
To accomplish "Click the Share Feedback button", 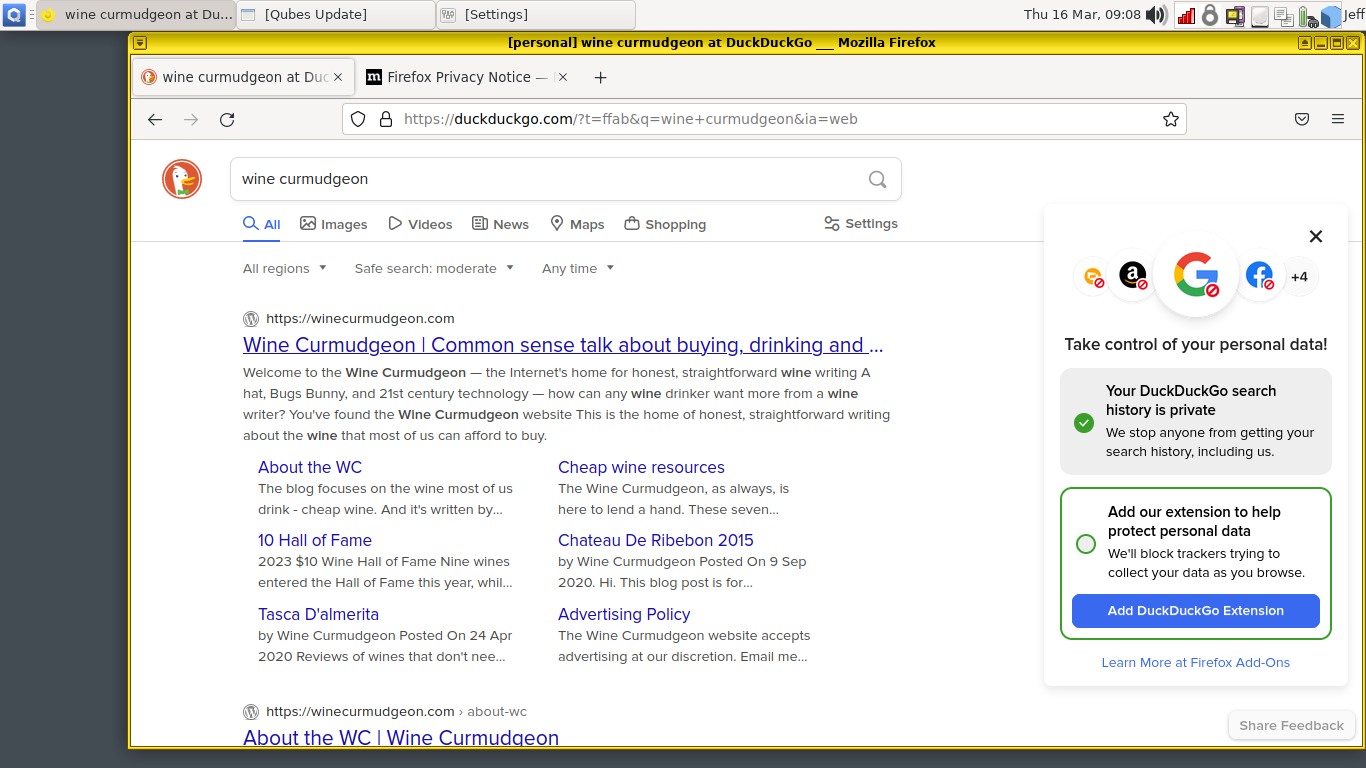I will coord(1291,726).
